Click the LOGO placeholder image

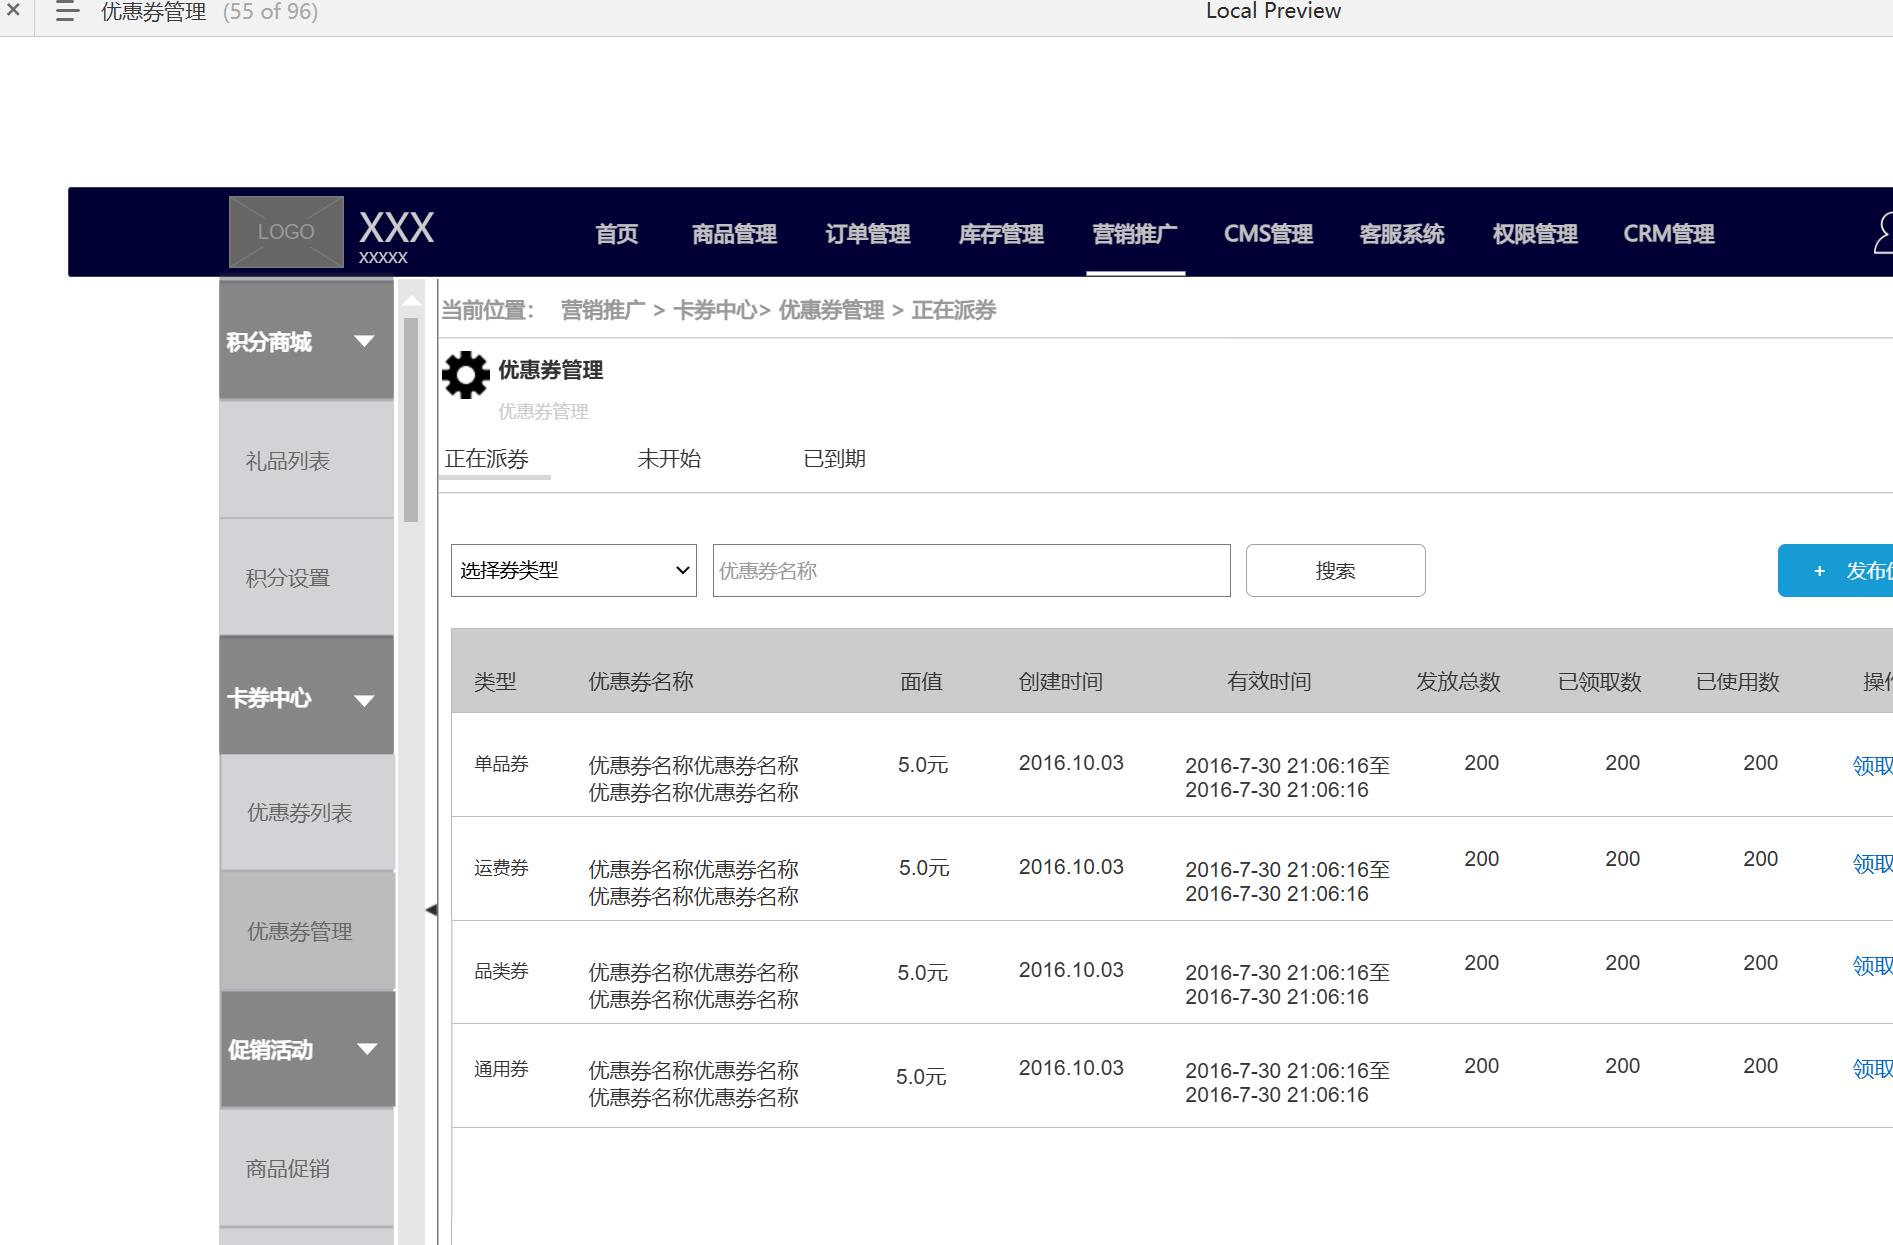click(x=286, y=232)
